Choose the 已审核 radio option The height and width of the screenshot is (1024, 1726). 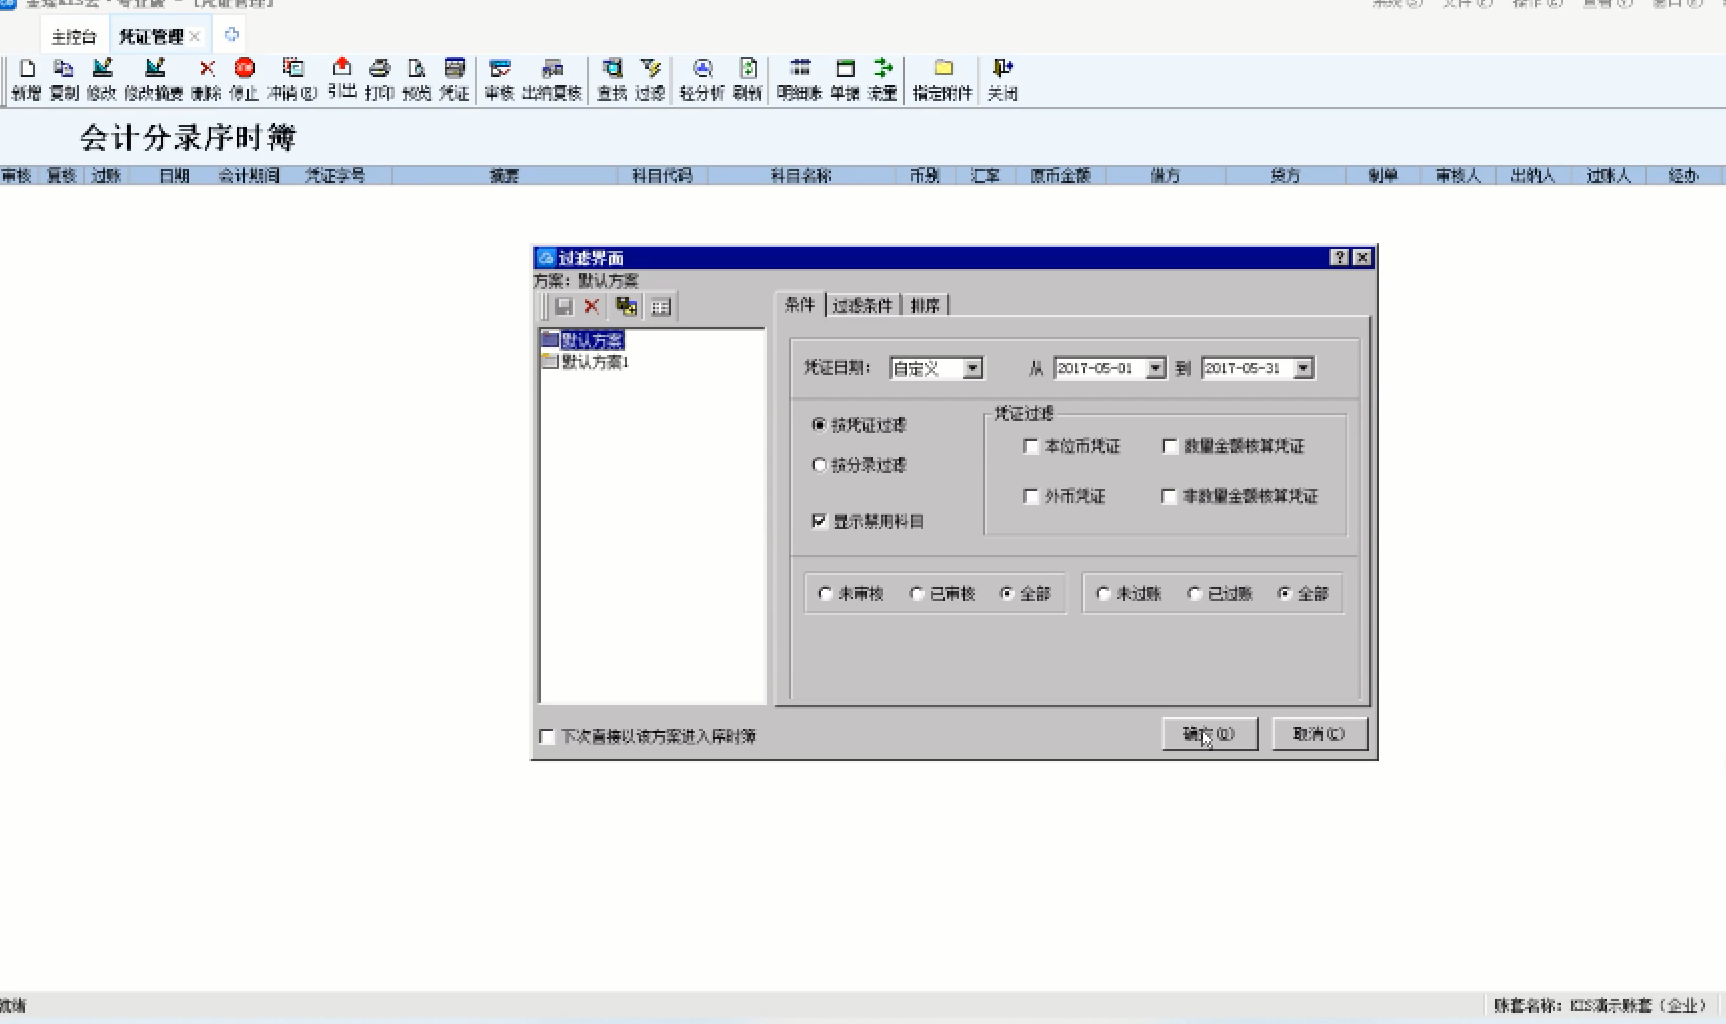coord(916,594)
